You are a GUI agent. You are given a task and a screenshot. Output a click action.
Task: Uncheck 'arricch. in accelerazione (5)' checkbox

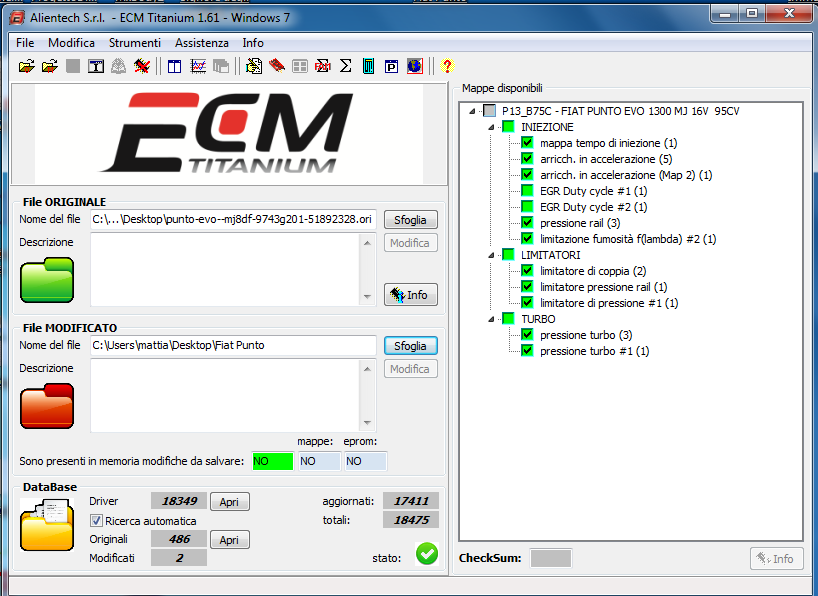[x=527, y=159]
